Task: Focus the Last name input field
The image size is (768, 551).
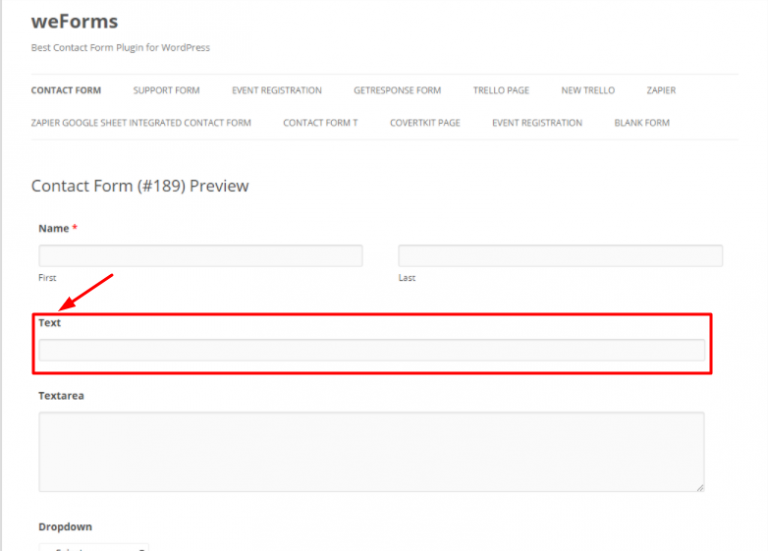Action: click(x=560, y=256)
